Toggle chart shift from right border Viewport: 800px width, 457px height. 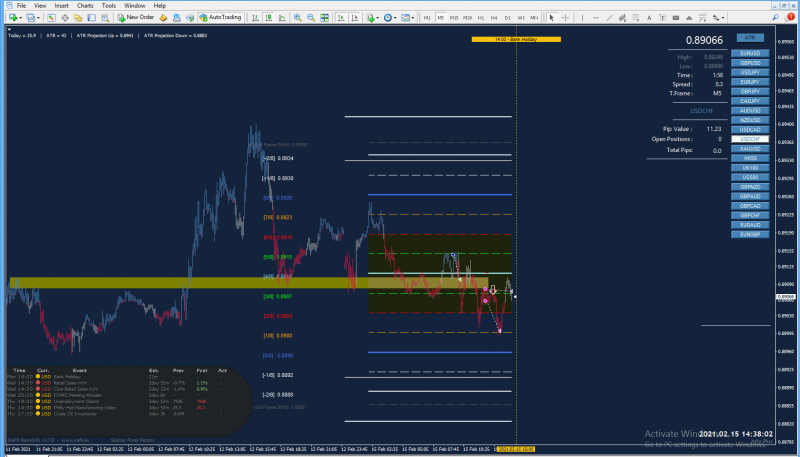point(355,17)
